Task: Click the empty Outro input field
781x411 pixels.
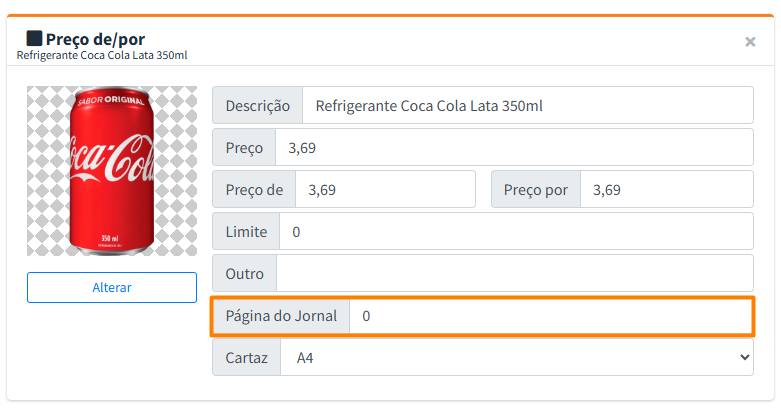Action: pos(514,274)
